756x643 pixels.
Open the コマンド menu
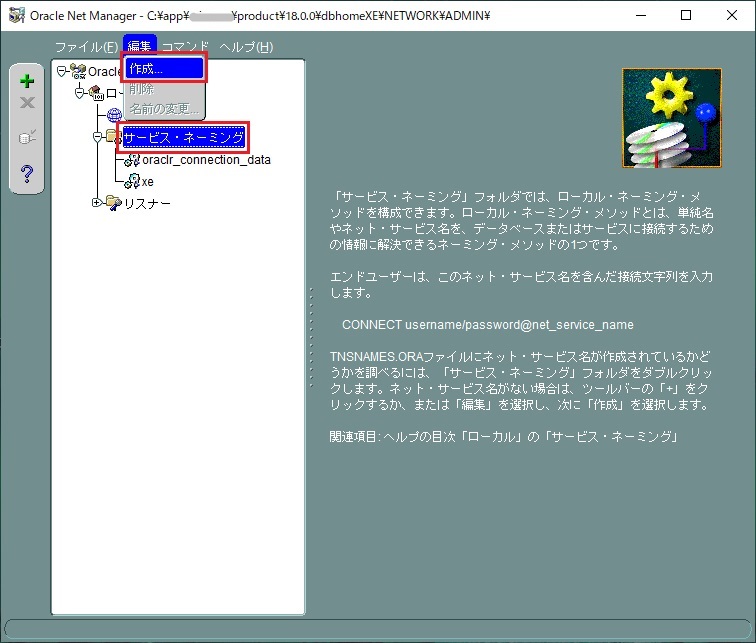click(185, 46)
